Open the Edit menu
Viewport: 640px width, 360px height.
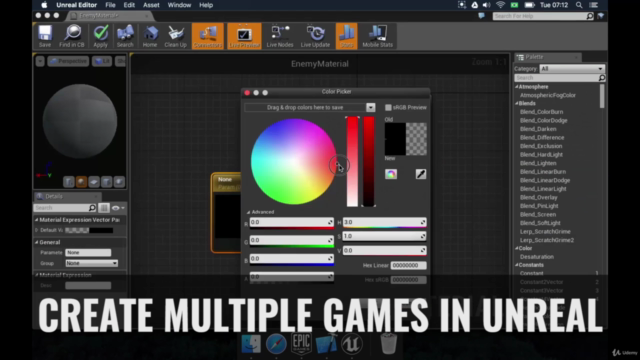coord(129,5)
